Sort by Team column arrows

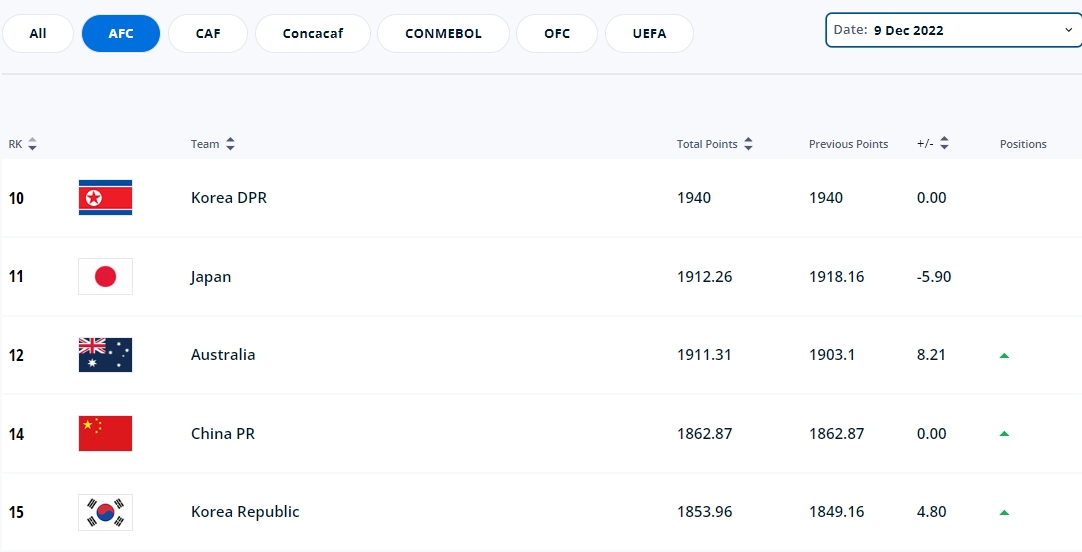(230, 144)
